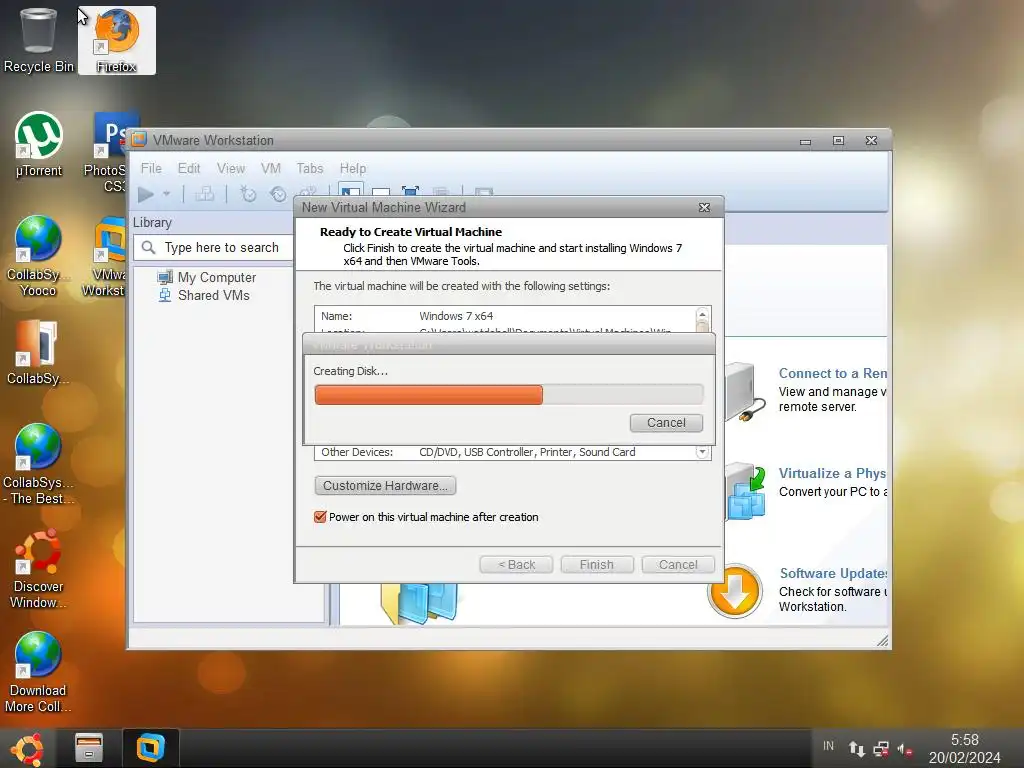Click the Shared VMs icon
Image resolution: width=1024 pixels, height=768 pixels.
(x=165, y=295)
